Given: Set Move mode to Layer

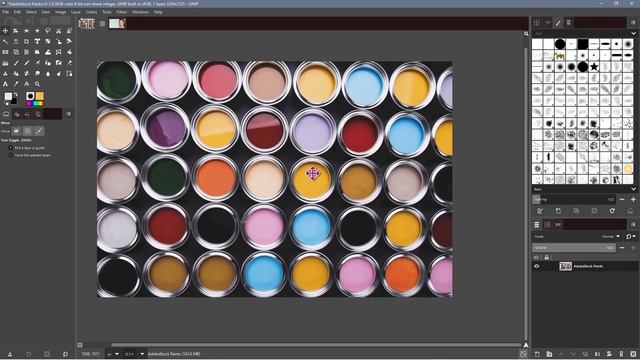Looking at the screenshot, I should tap(16, 131).
